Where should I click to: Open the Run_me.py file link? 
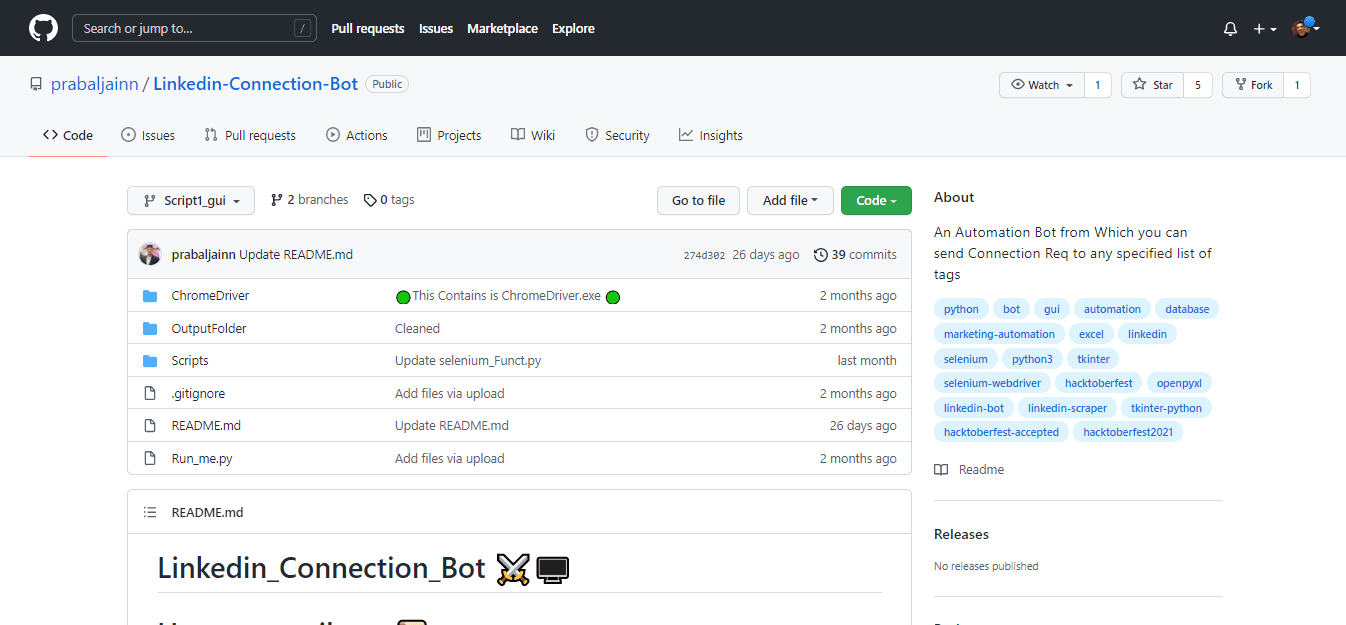(x=202, y=458)
